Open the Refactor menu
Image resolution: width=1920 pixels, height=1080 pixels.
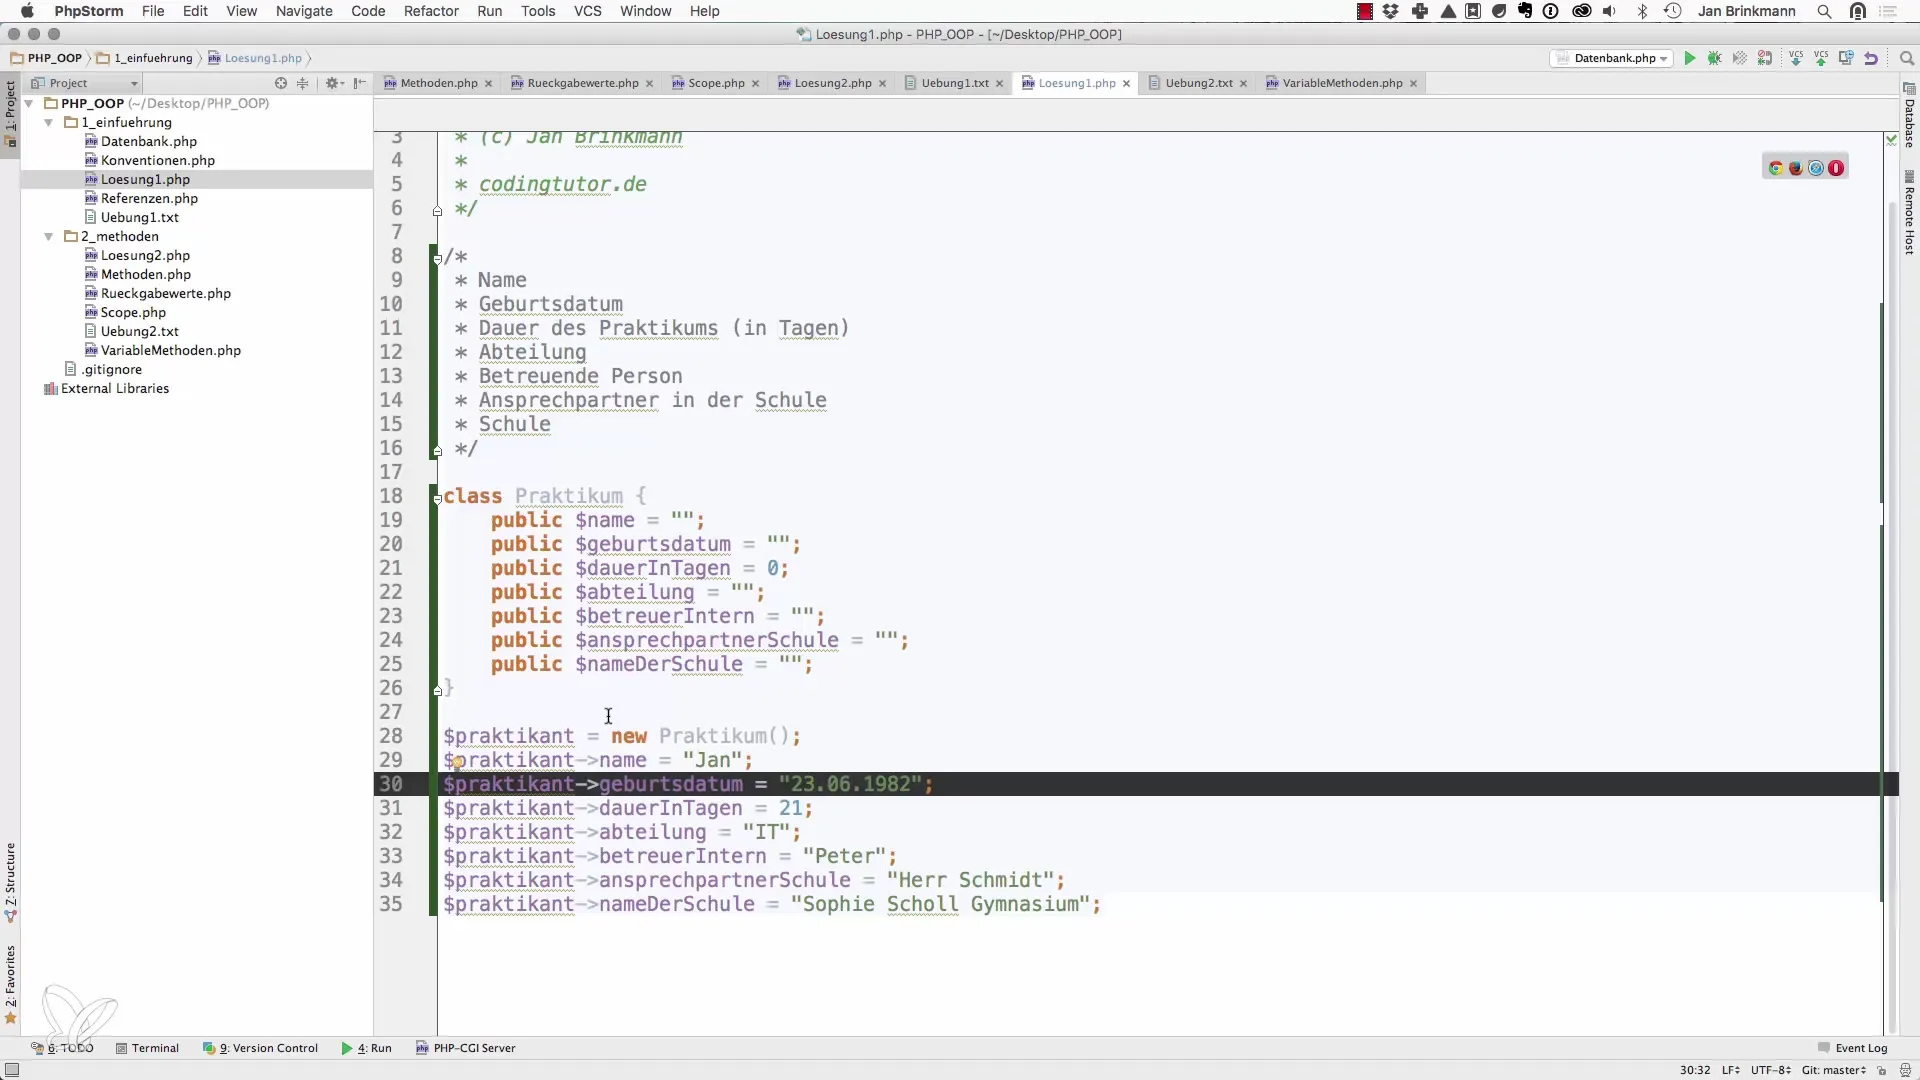431,11
